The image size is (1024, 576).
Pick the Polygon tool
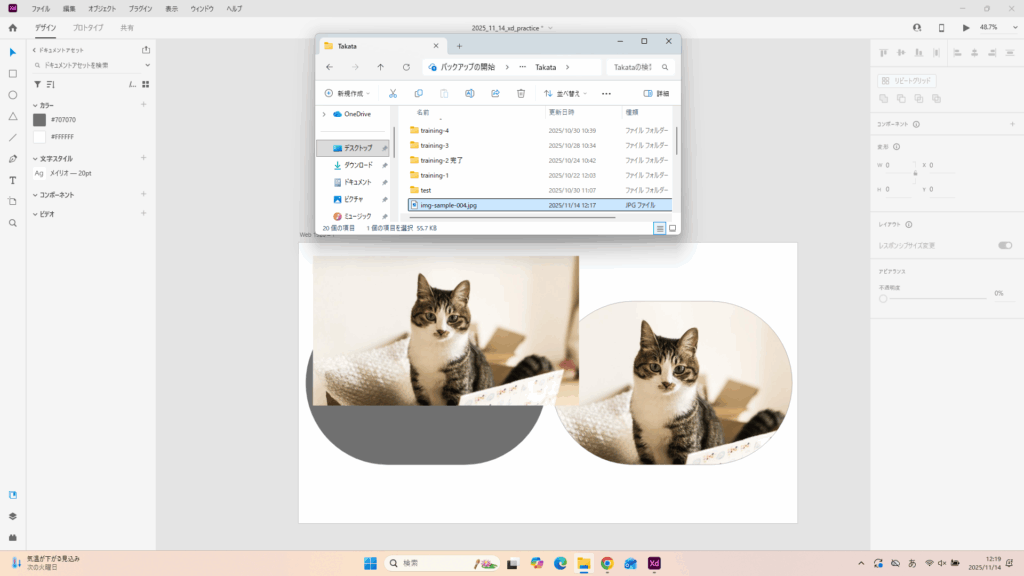click(x=13, y=116)
